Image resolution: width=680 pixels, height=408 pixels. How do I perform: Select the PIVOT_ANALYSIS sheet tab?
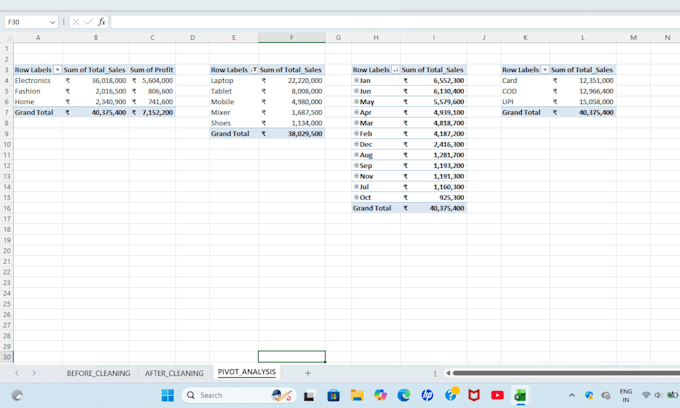tap(247, 372)
